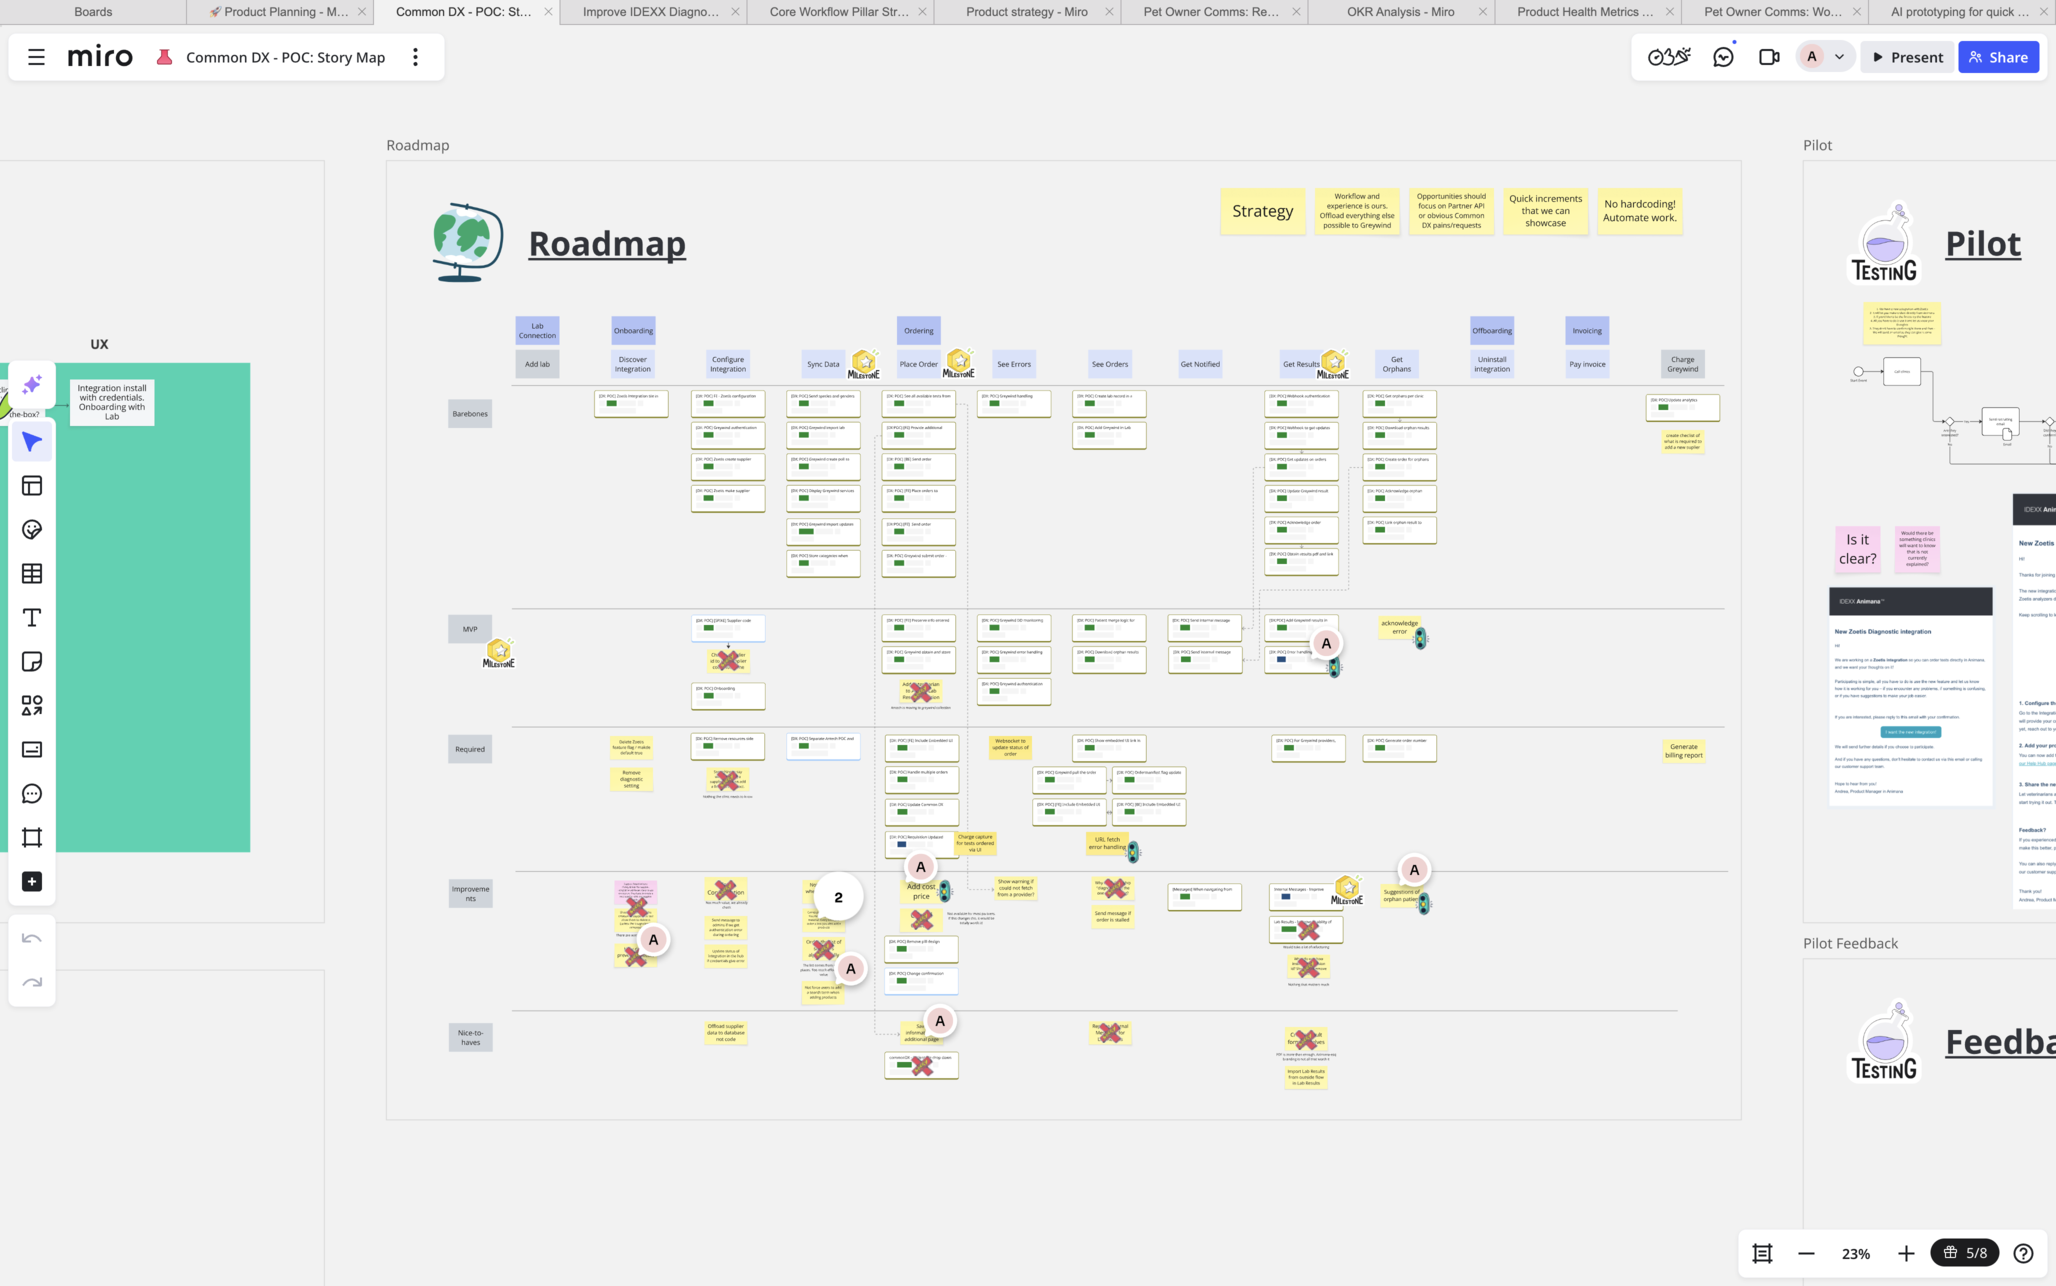Image resolution: width=2056 pixels, height=1286 pixels.
Task: Select the Quick increments sticky note
Action: (1545, 211)
